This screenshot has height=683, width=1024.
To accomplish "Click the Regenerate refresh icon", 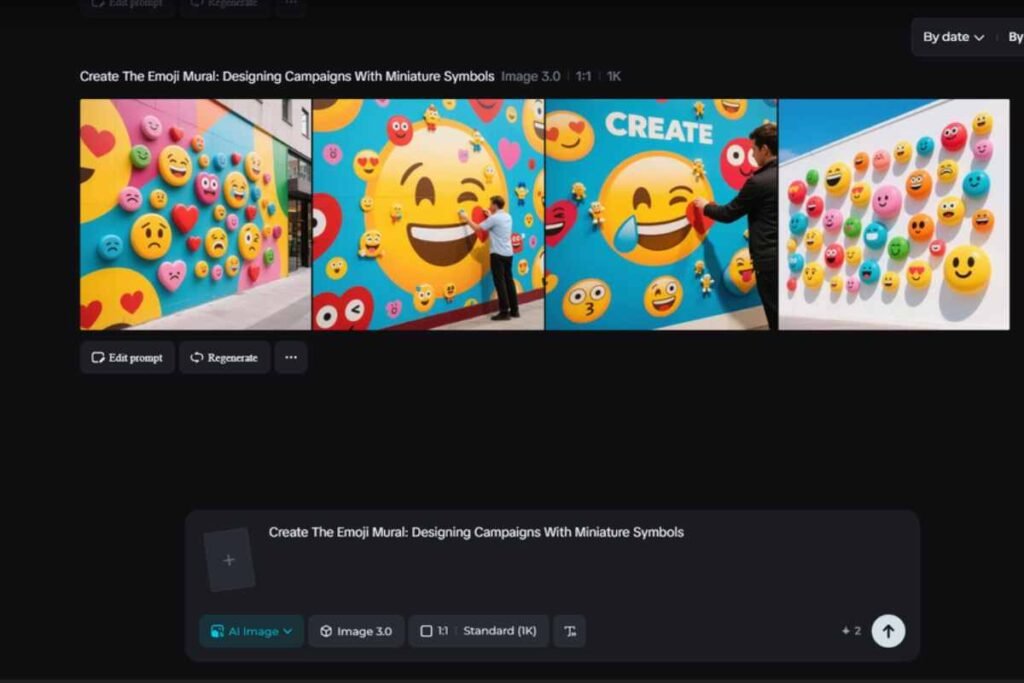I will (x=197, y=357).
